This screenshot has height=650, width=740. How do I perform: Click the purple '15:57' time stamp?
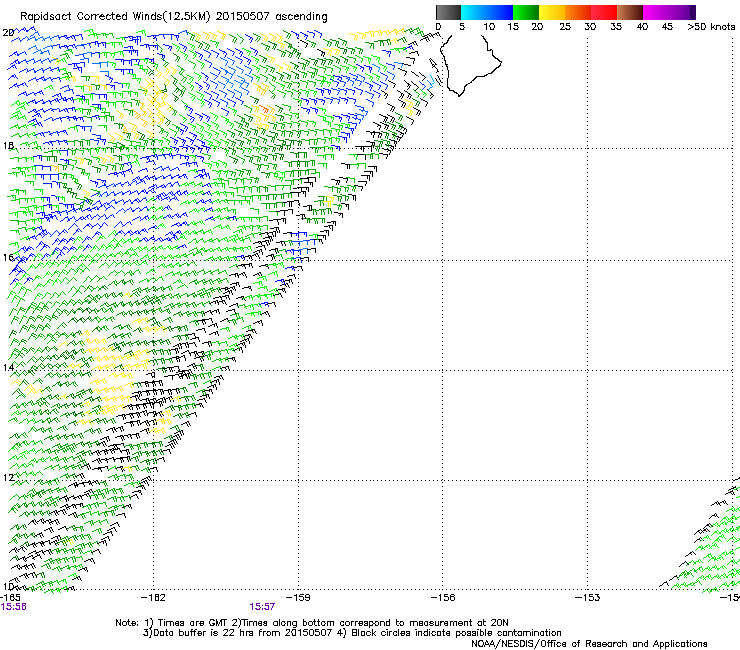point(262,607)
